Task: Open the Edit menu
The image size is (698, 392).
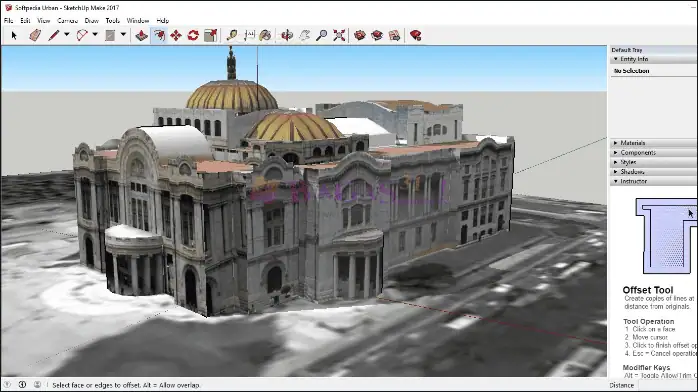Action: pyautogui.click(x=25, y=20)
